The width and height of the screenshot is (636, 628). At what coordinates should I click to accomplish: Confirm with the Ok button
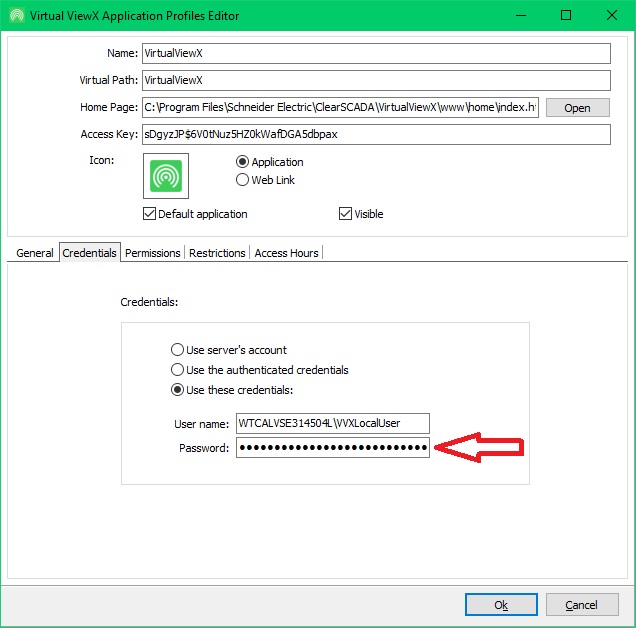coord(501,605)
